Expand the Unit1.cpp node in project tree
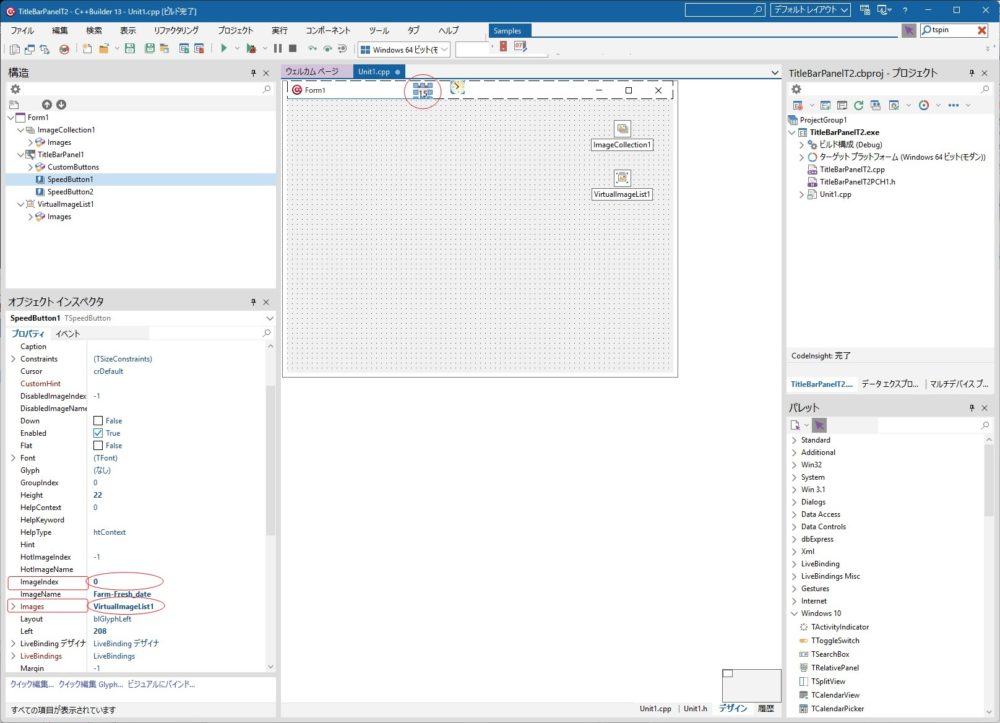Screen dimensions: 1000x723 click(801, 194)
